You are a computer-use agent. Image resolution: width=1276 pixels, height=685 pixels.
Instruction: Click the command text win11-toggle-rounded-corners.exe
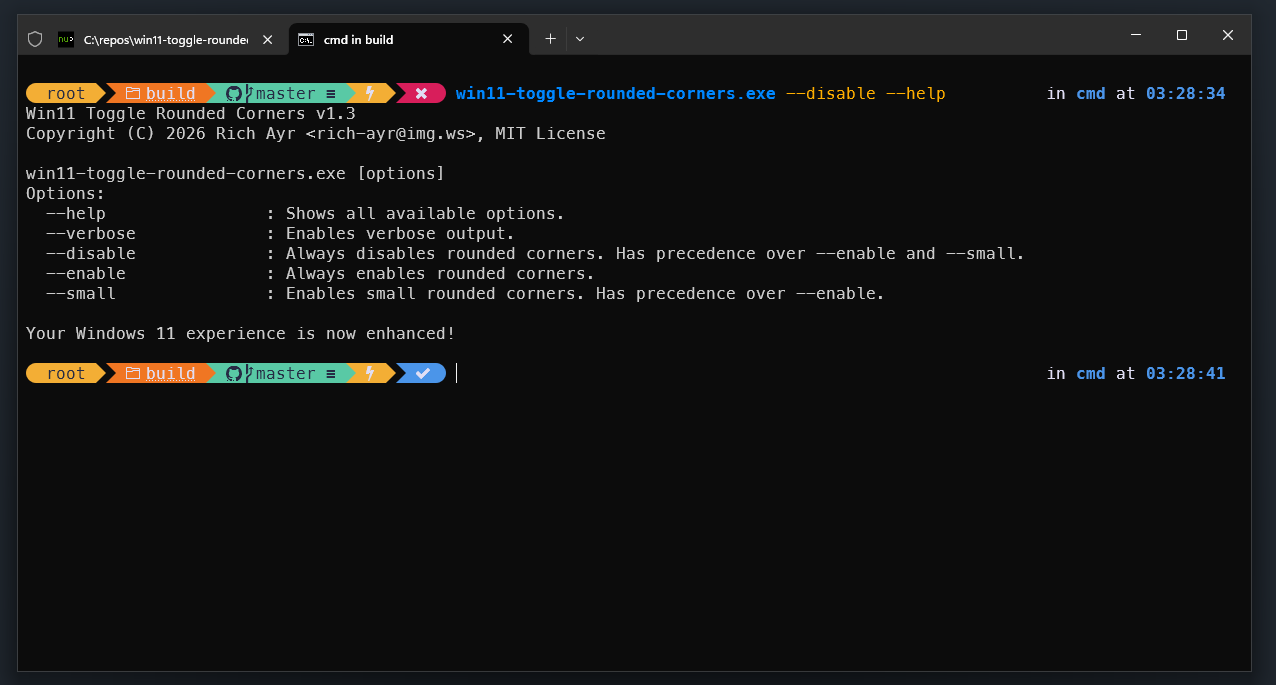coord(616,93)
